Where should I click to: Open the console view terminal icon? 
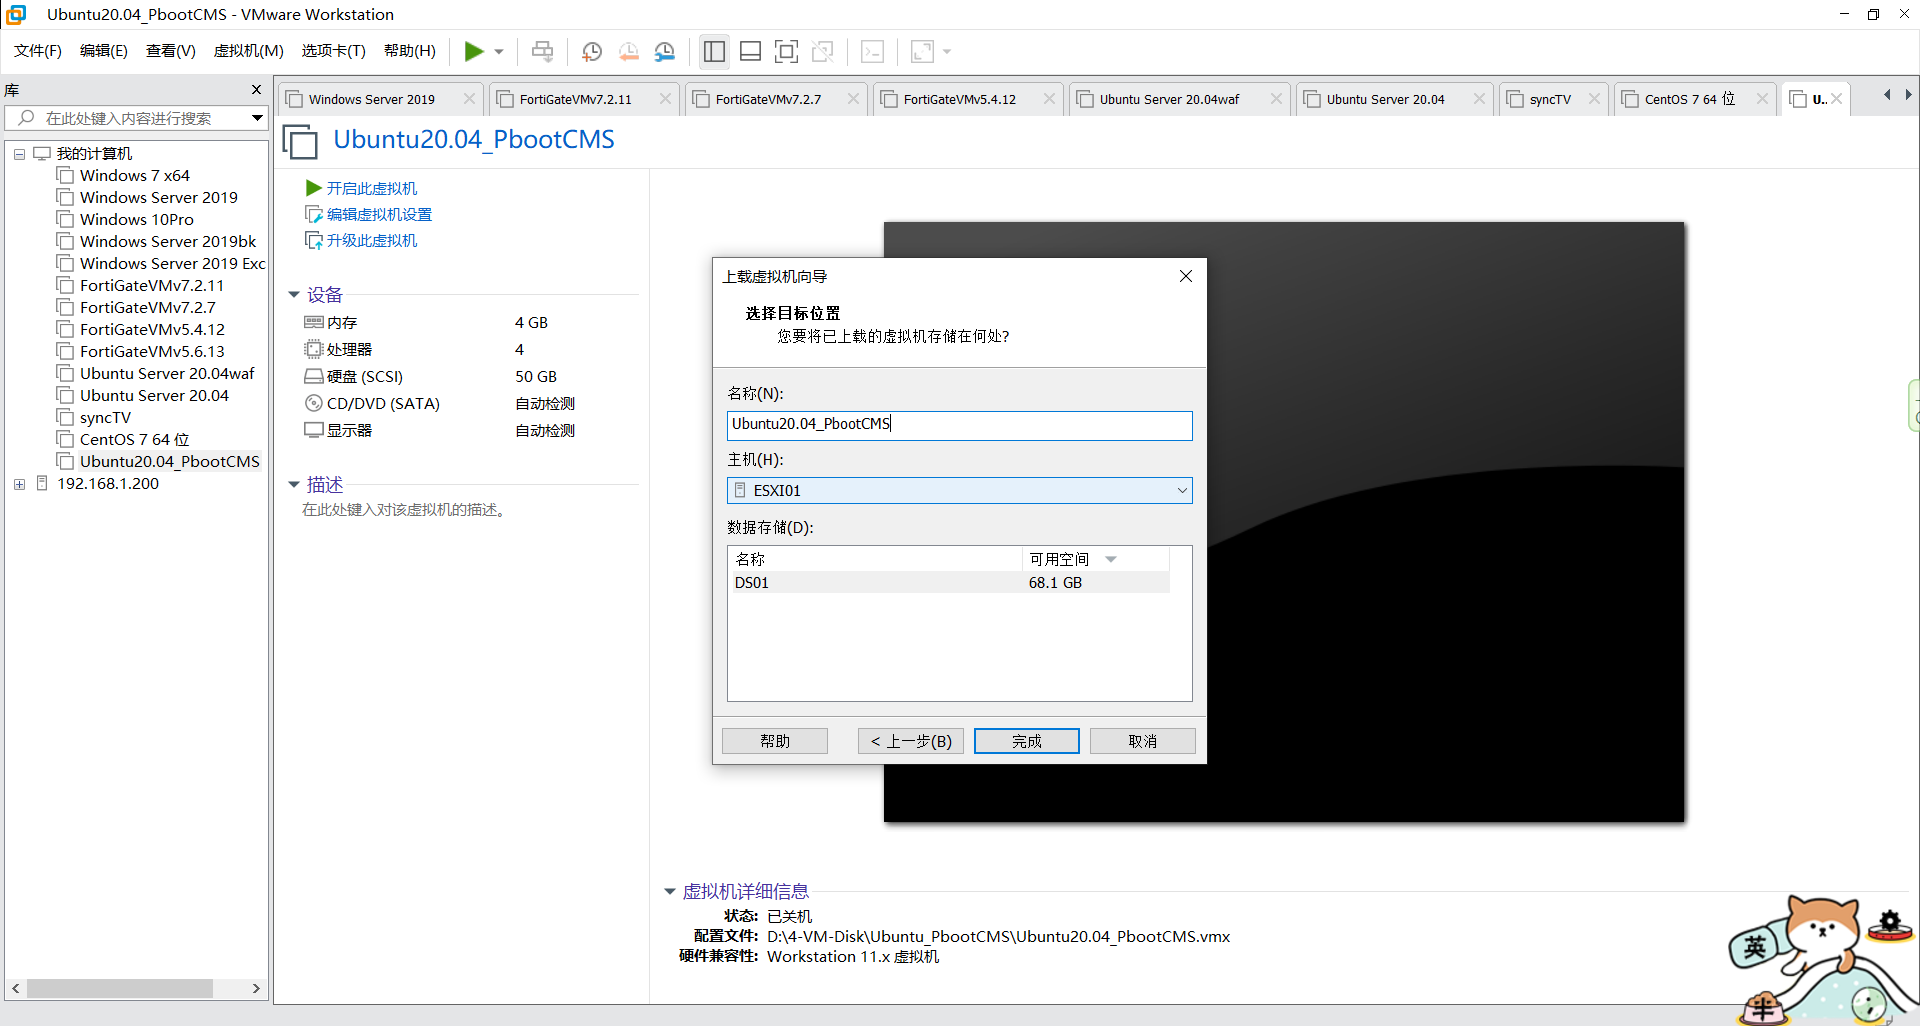[x=872, y=51]
